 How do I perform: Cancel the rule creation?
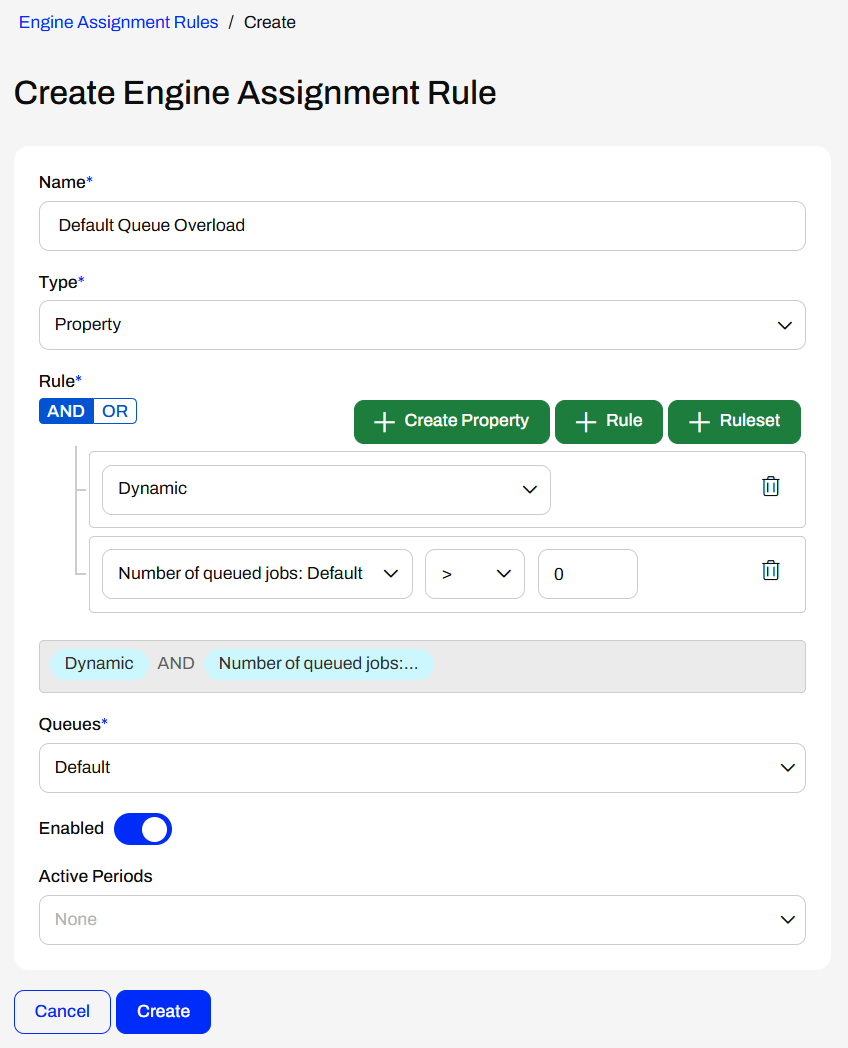[x=62, y=1011]
